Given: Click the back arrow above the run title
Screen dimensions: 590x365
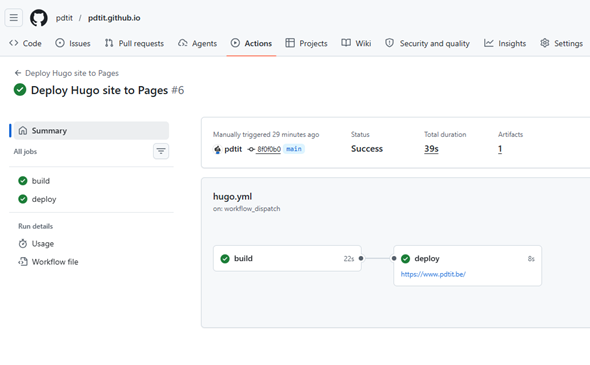Looking at the screenshot, I should pos(18,73).
